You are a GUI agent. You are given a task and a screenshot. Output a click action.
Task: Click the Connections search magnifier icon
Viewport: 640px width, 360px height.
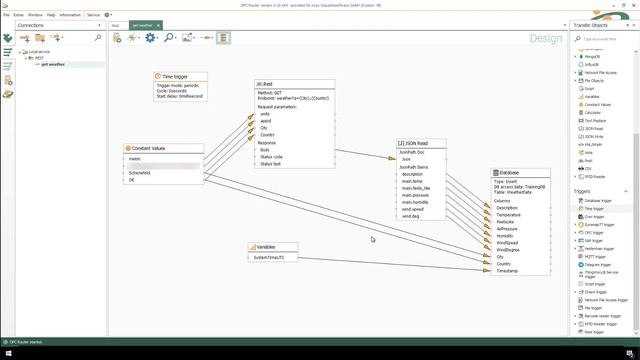(x=98, y=38)
